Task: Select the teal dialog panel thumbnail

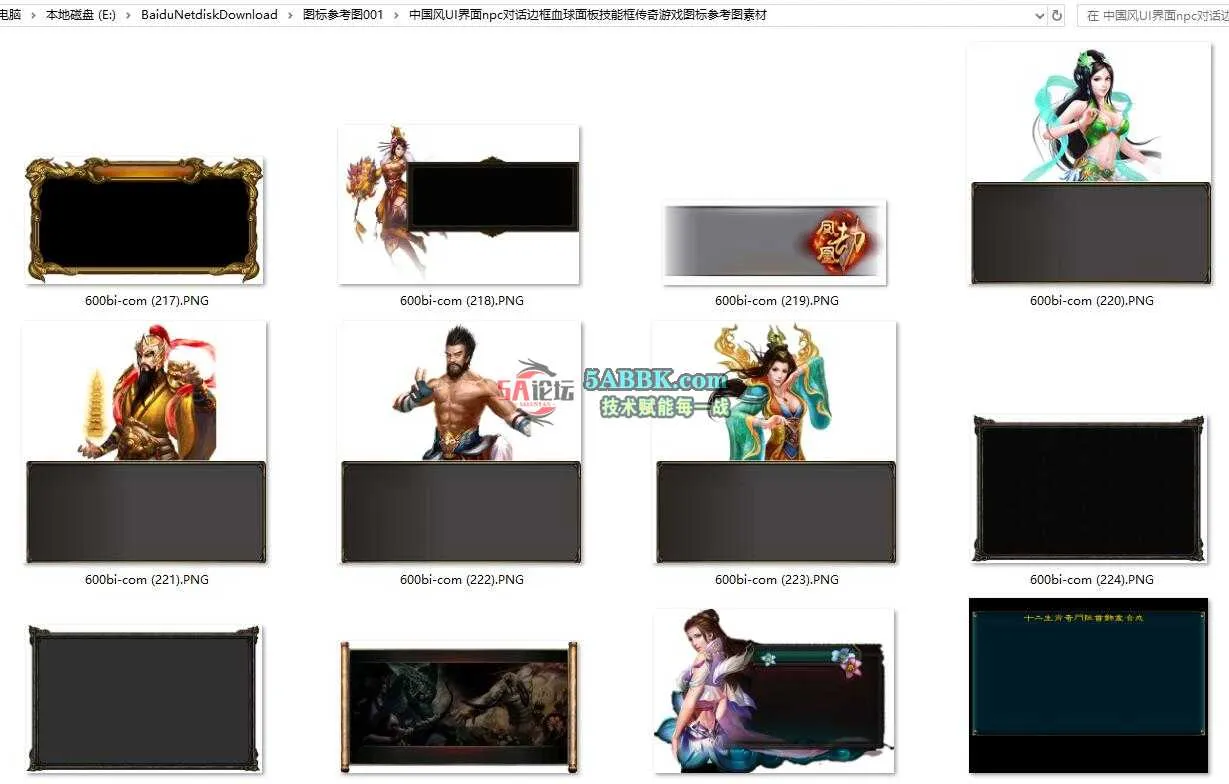Action: tap(1089, 685)
